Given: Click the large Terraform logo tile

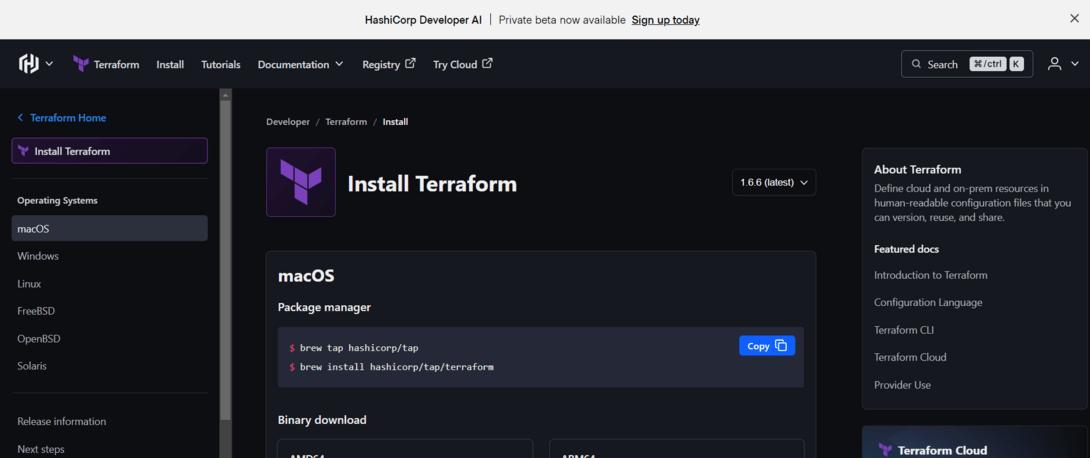Looking at the screenshot, I should pyautogui.click(x=301, y=182).
